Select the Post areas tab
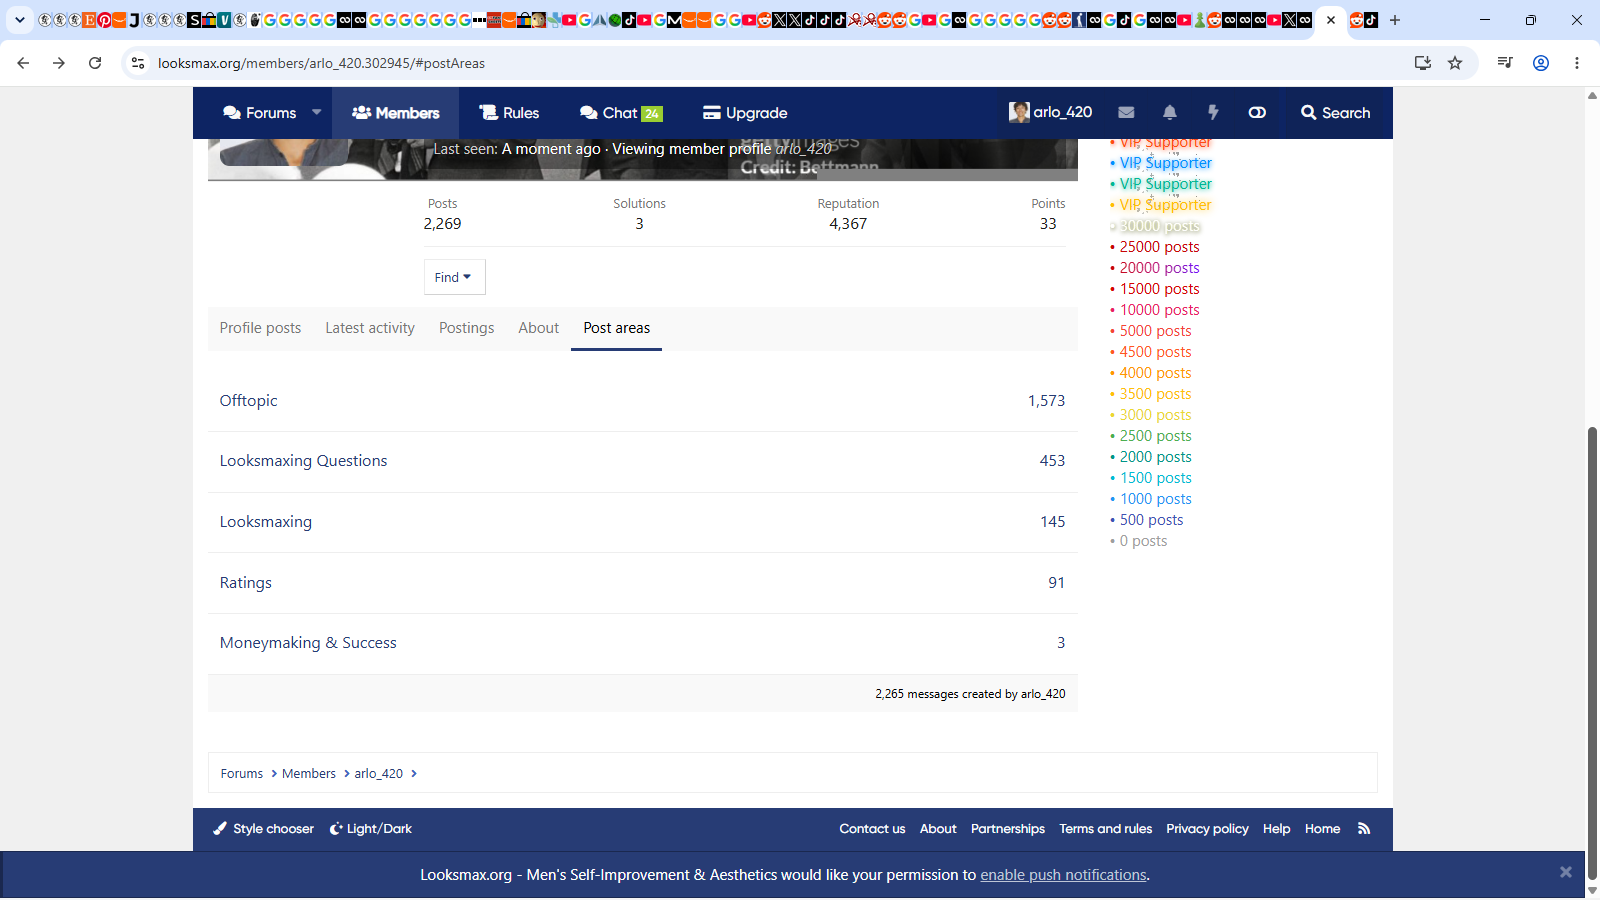The width and height of the screenshot is (1600, 900). (616, 328)
